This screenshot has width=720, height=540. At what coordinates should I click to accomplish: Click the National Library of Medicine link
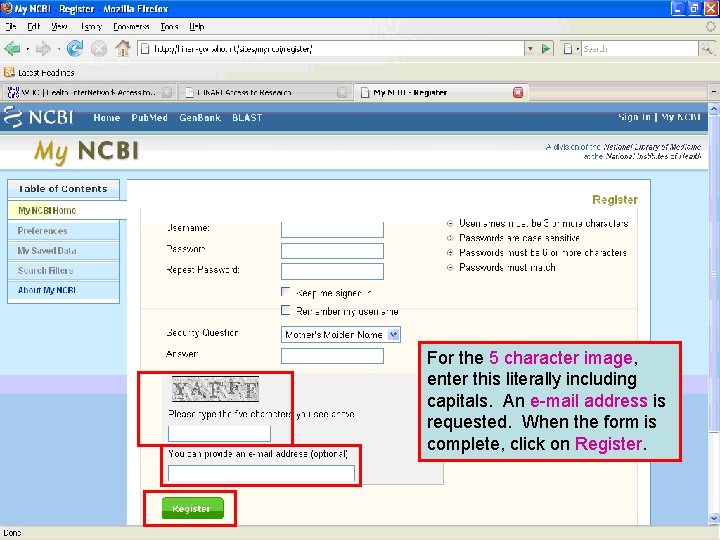652,147
